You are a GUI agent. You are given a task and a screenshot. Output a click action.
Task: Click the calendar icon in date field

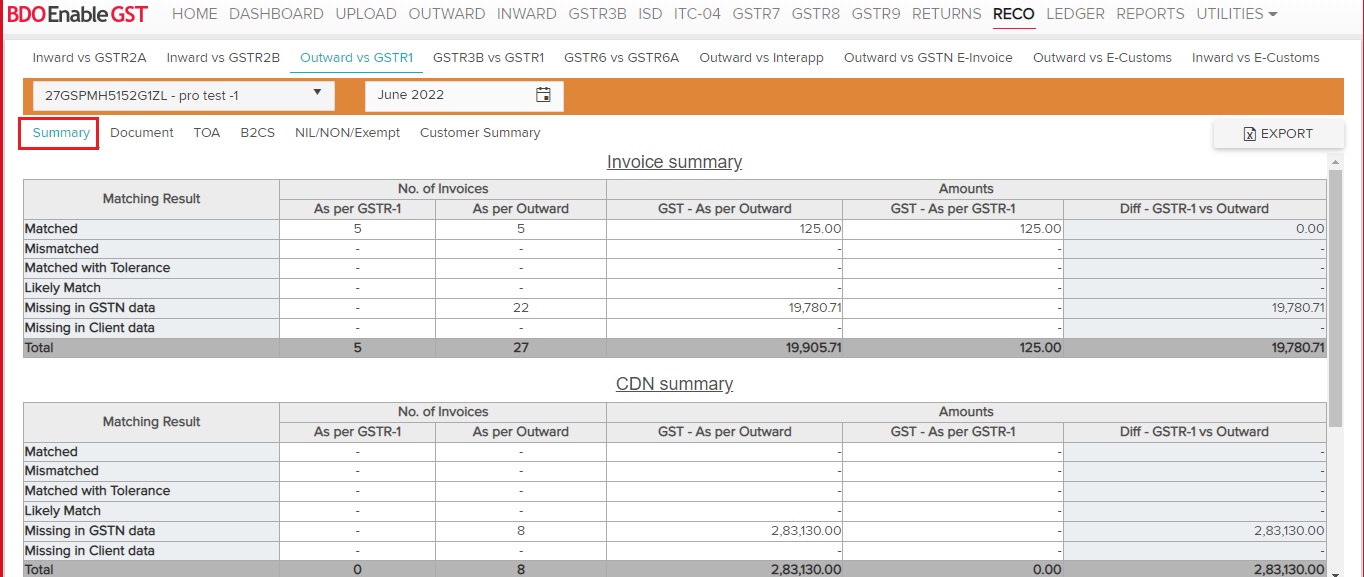point(543,95)
